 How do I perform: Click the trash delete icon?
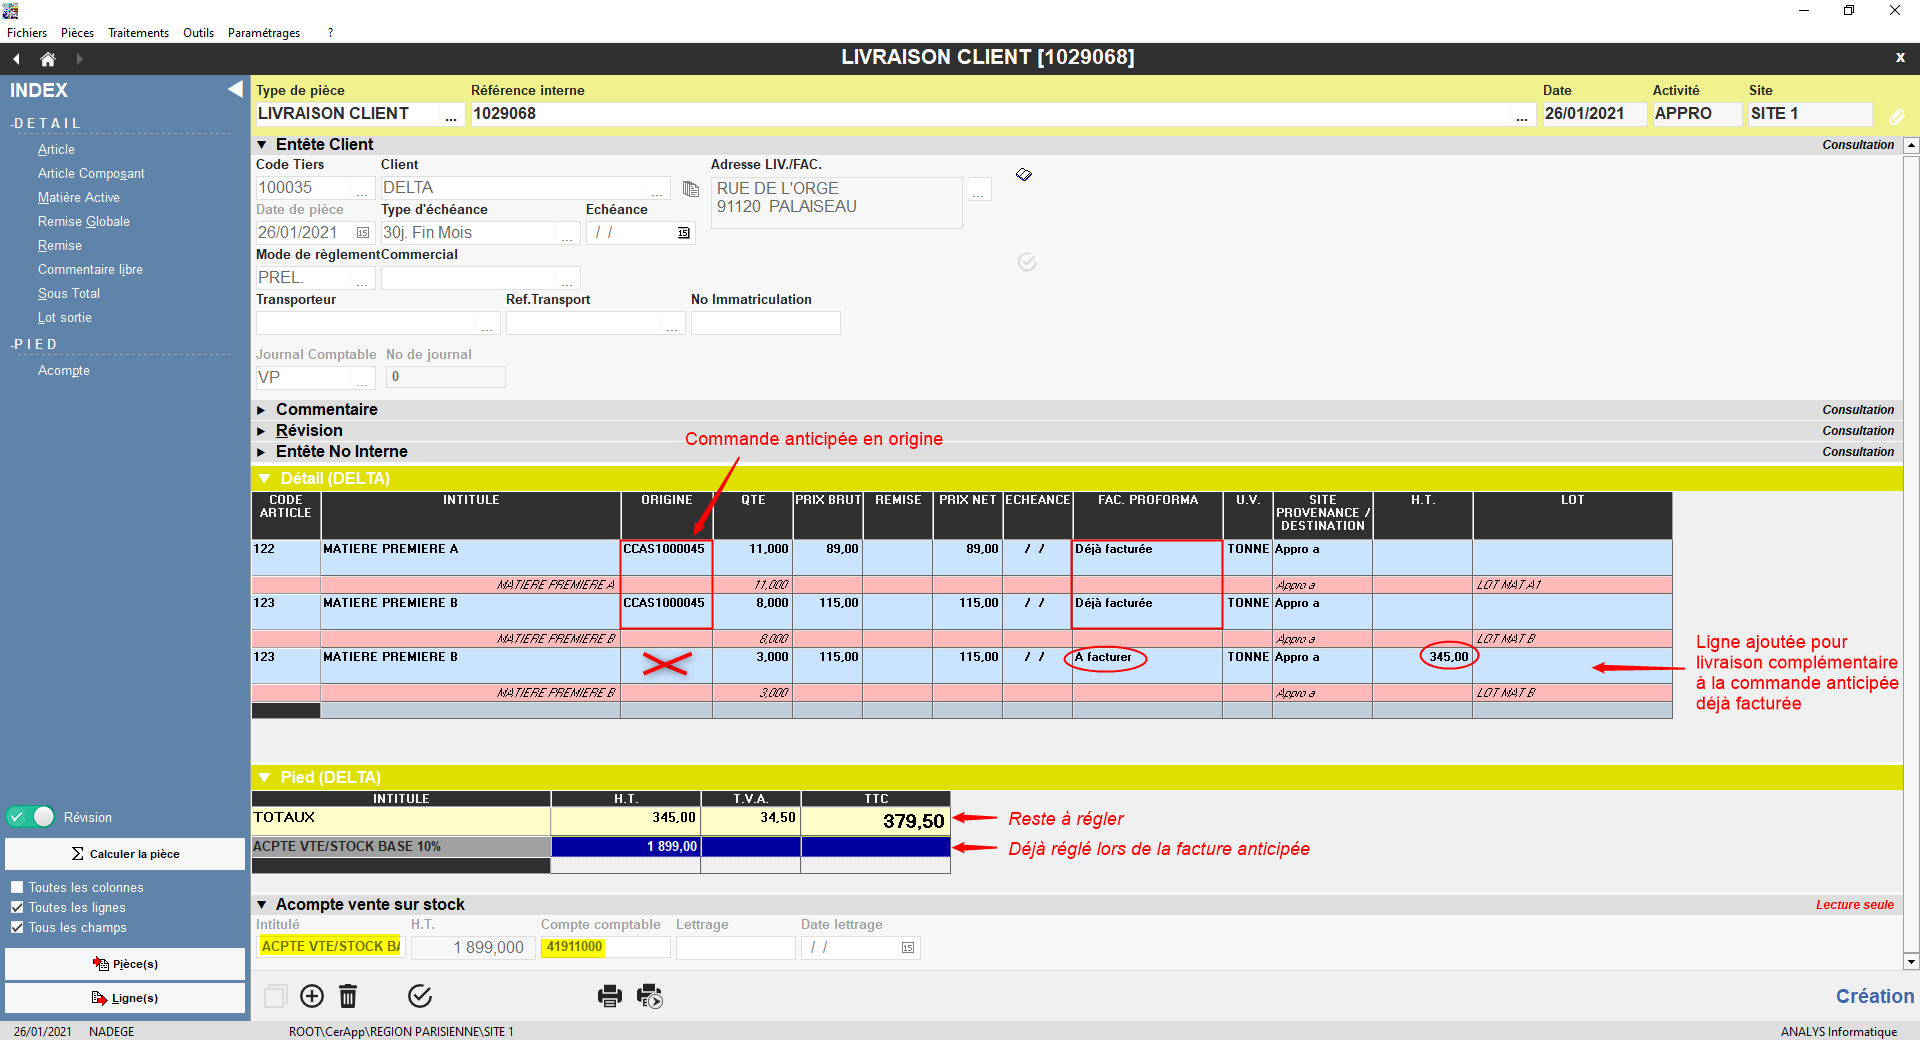[x=348, y=996]
